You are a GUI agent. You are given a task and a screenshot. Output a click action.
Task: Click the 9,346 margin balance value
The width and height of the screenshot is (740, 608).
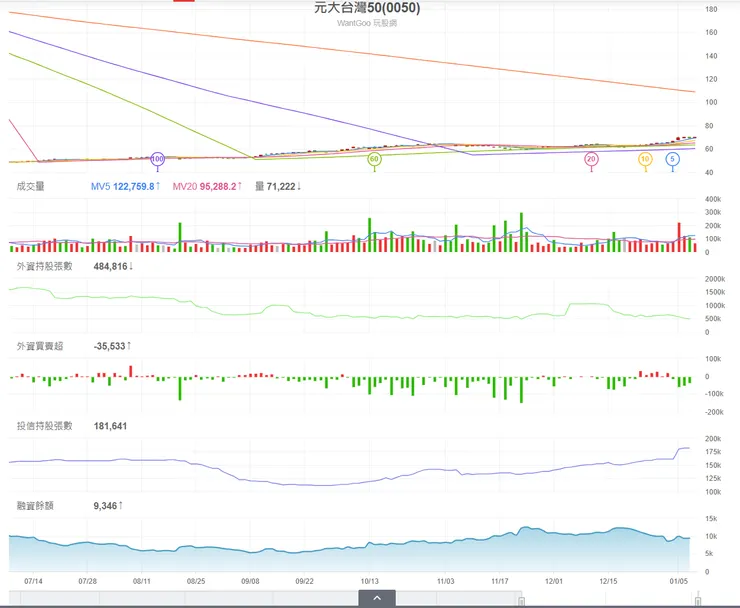pyautogui.click(x=108, y=506)
